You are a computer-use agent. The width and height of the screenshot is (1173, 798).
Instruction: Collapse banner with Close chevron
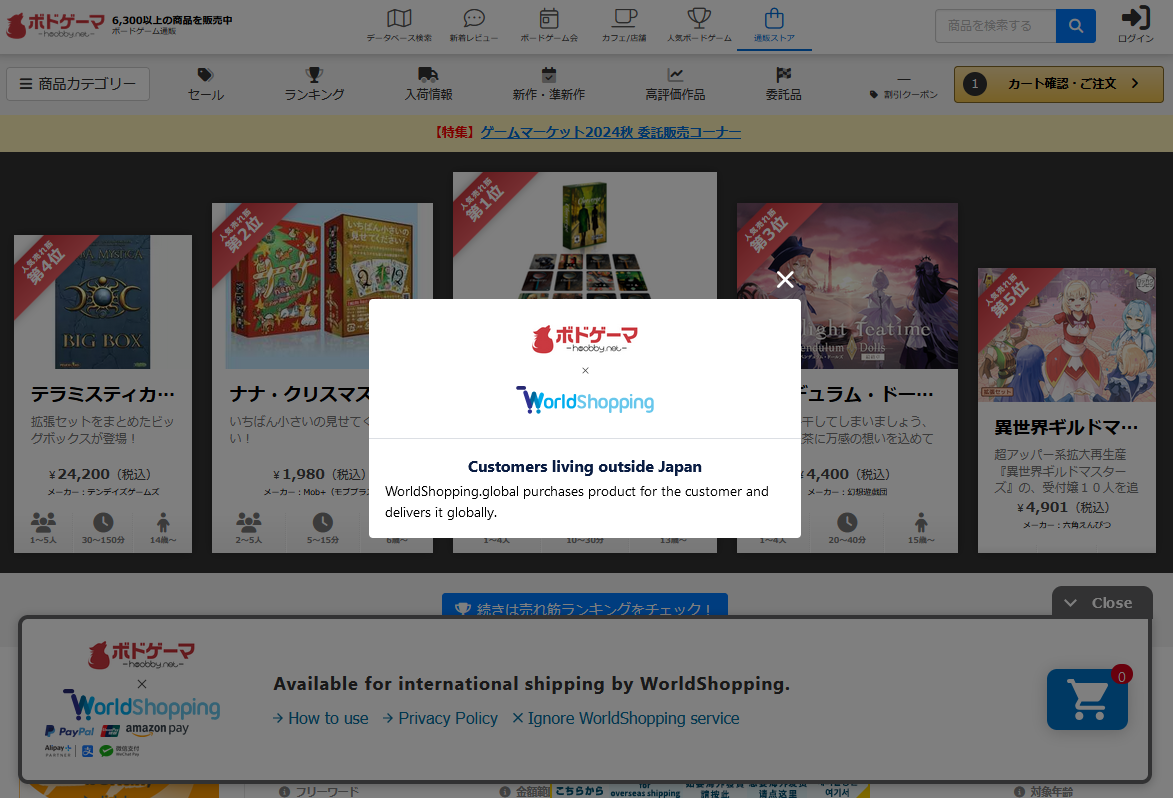pyautogui.click(x=1102, y=603)
